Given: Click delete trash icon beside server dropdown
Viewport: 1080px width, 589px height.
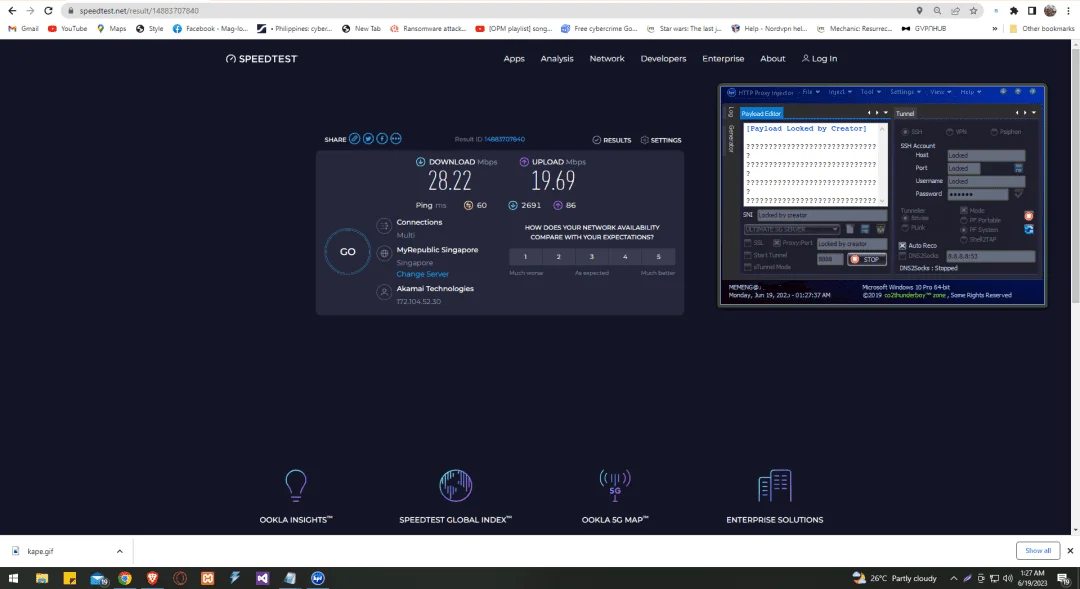Looking at the screenshot, I should [880, 229].
